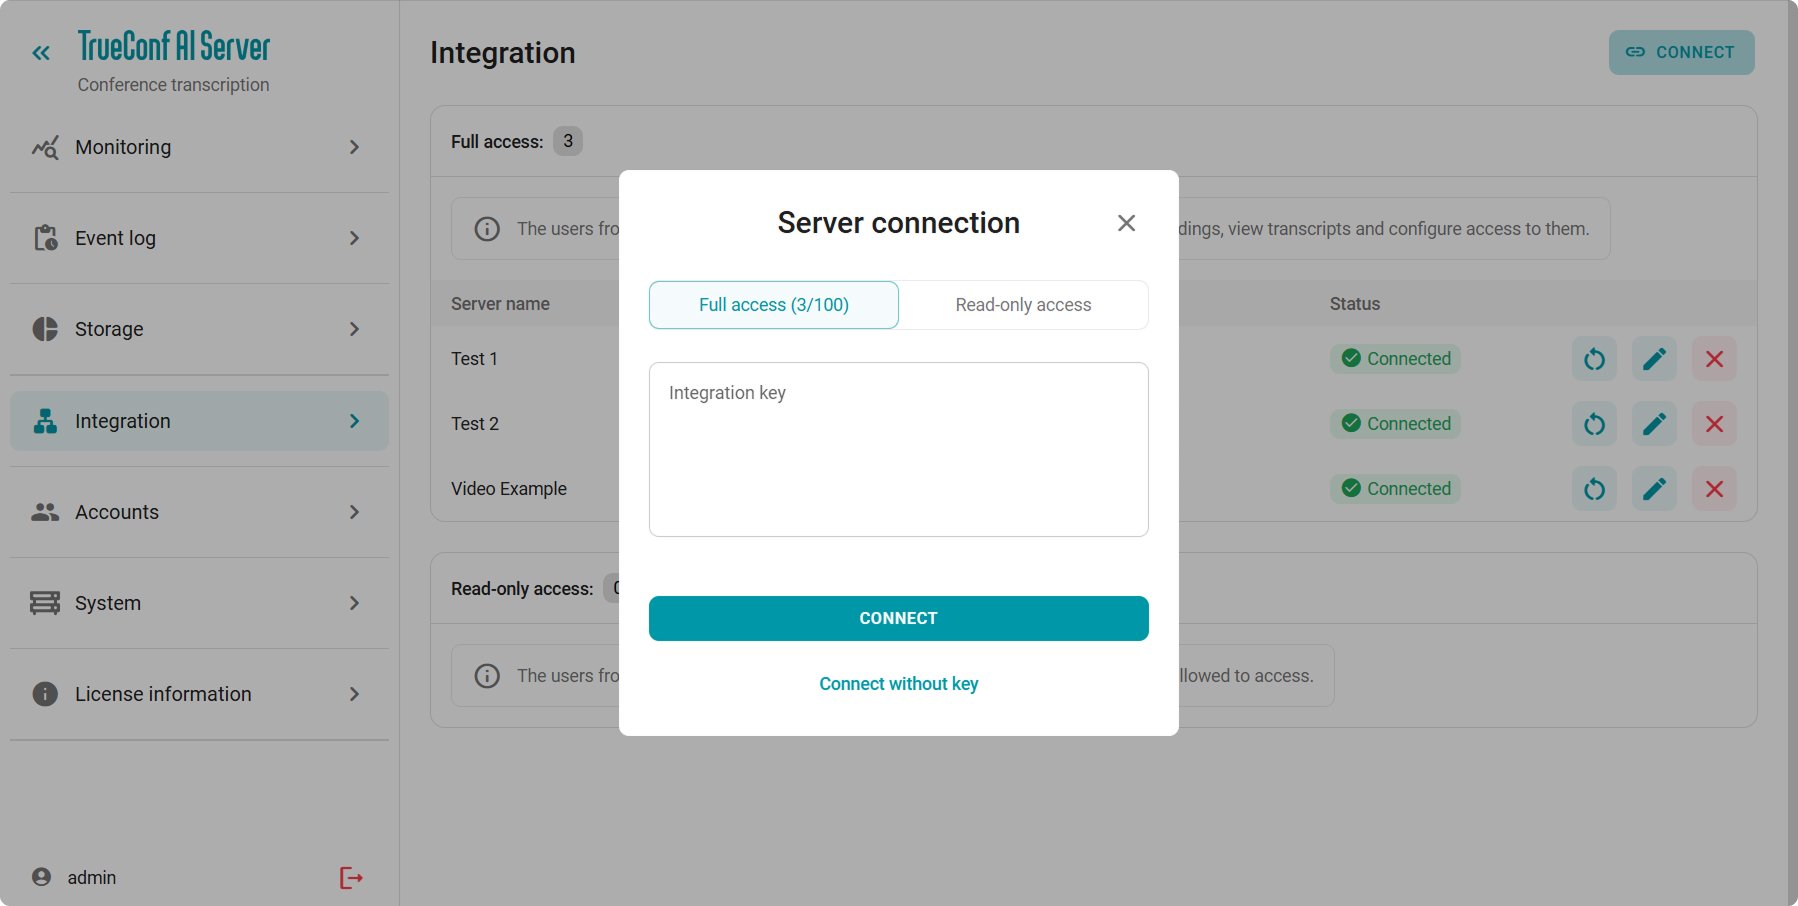
Task: Remove Test 2 server using red X
Action: click(x=1714, y=424)
